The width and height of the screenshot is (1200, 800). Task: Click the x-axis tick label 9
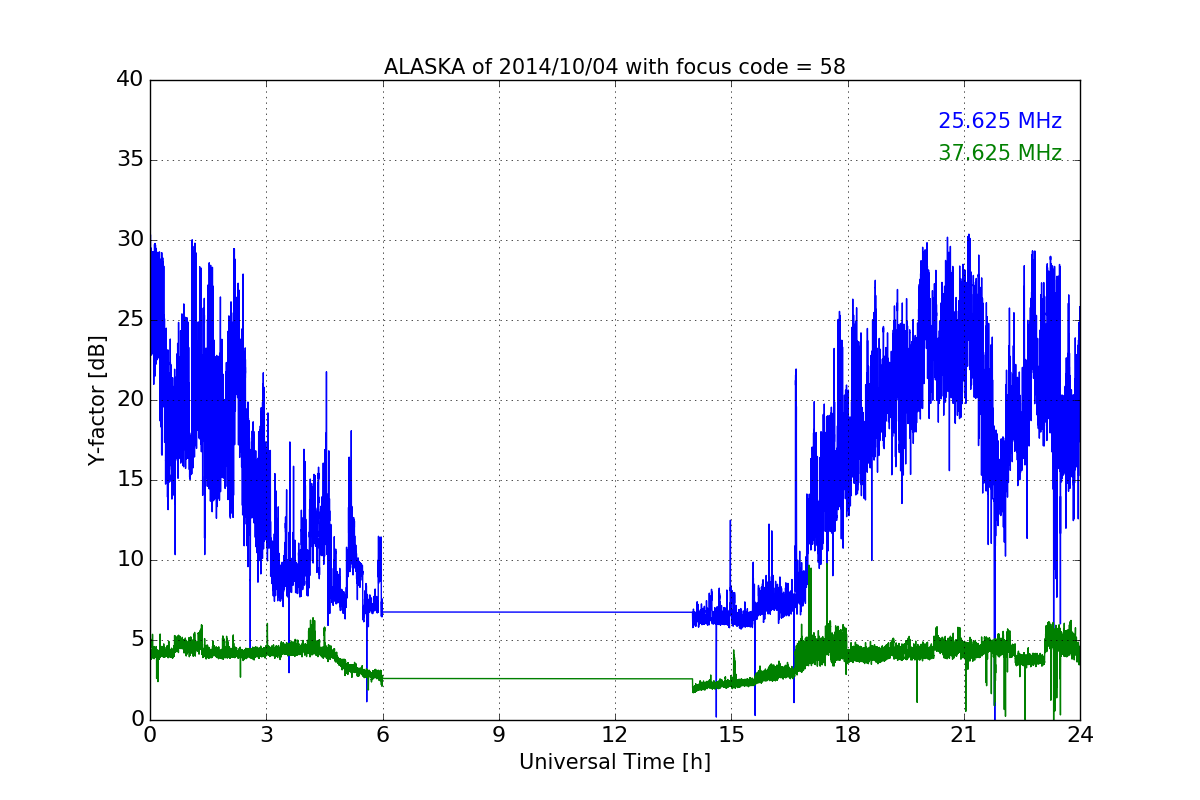[x=499, y=735]
